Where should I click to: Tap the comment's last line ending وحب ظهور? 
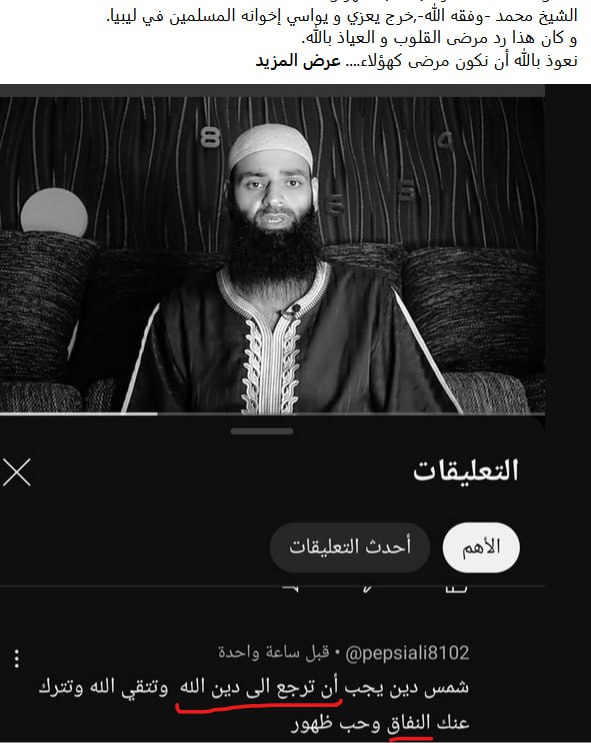(x=380, y=724)
